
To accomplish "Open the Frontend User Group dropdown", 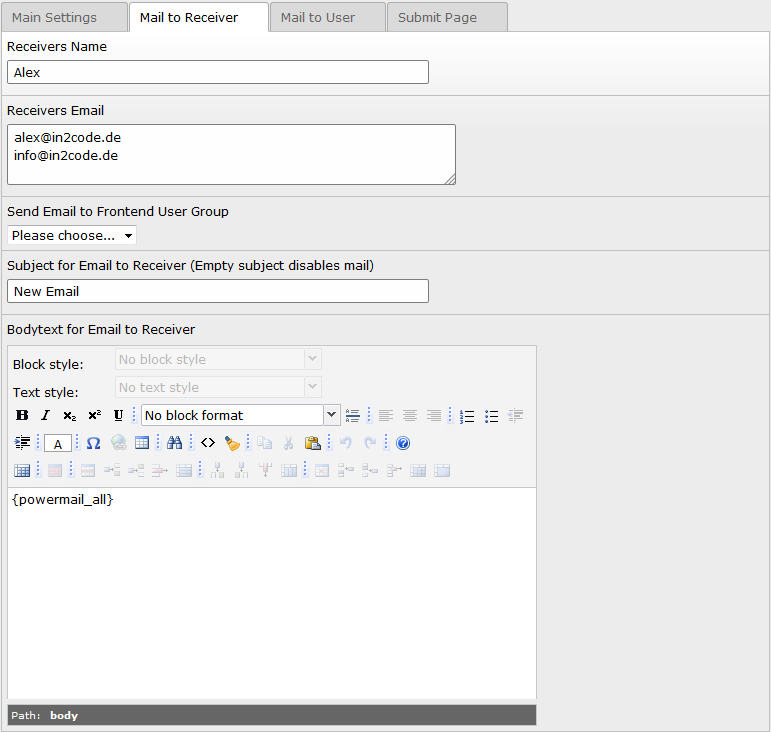I will pyautogui.click(x=72, y=236).
